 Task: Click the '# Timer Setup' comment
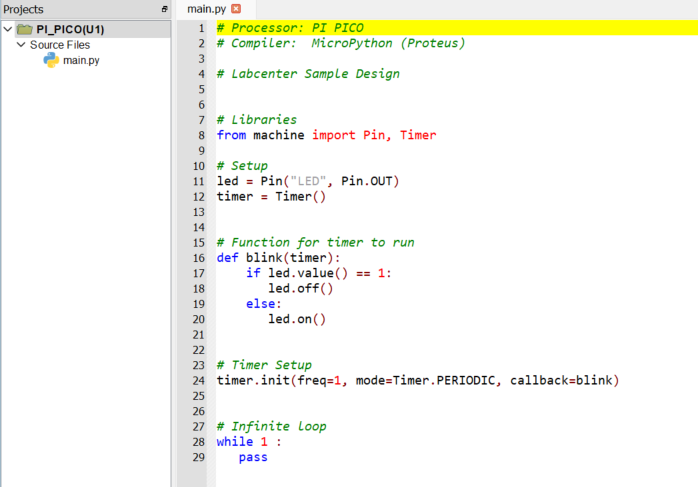pos(264,365)
